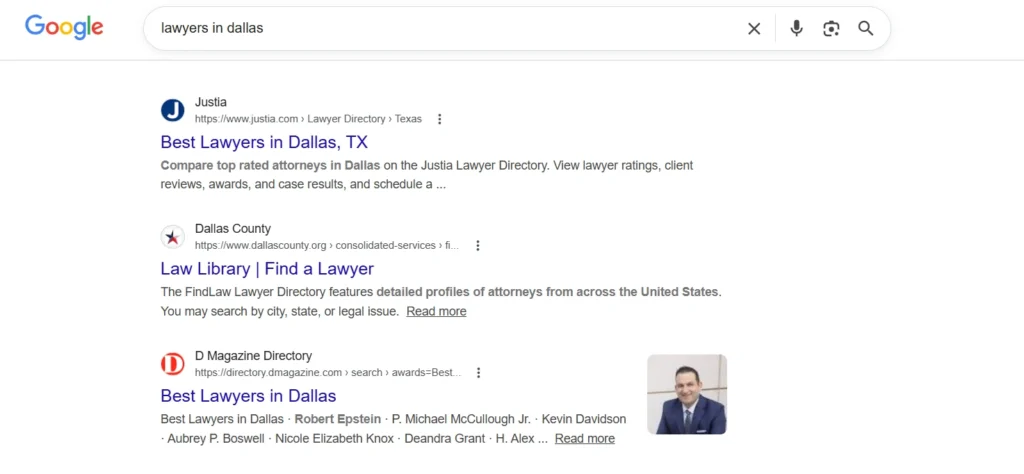Click the magnifying glass search icon

pos(866,29)
